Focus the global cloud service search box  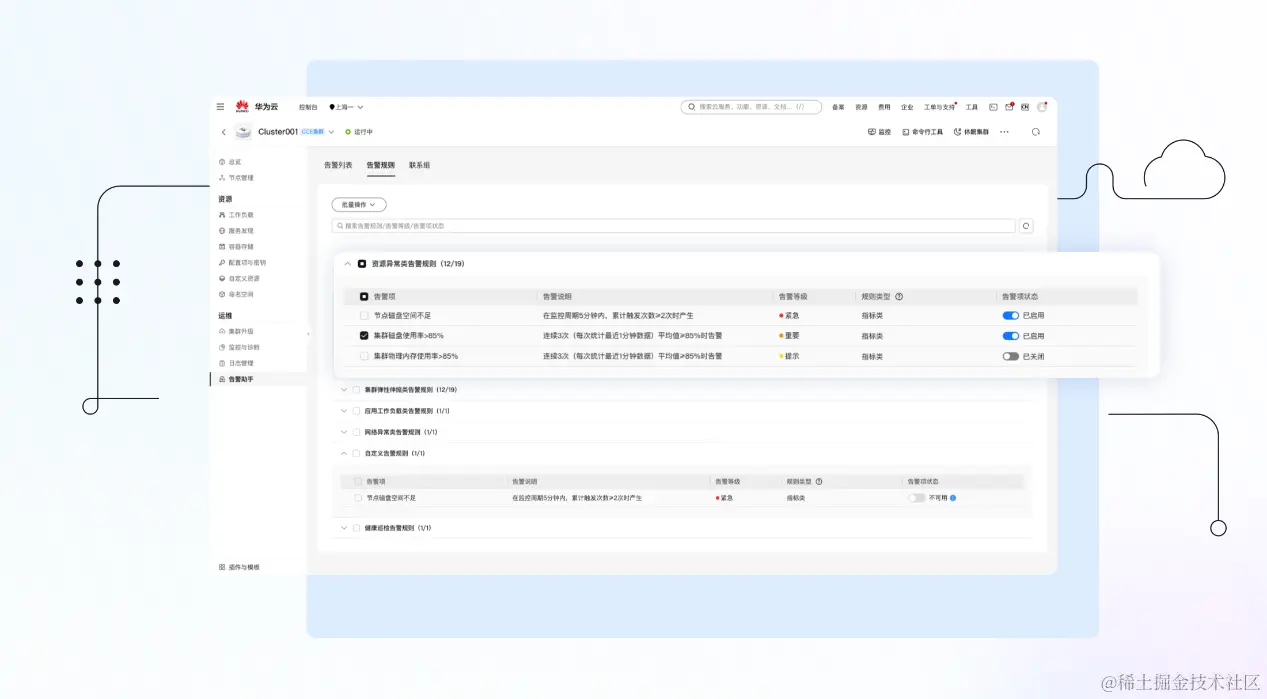coord(751,107)
